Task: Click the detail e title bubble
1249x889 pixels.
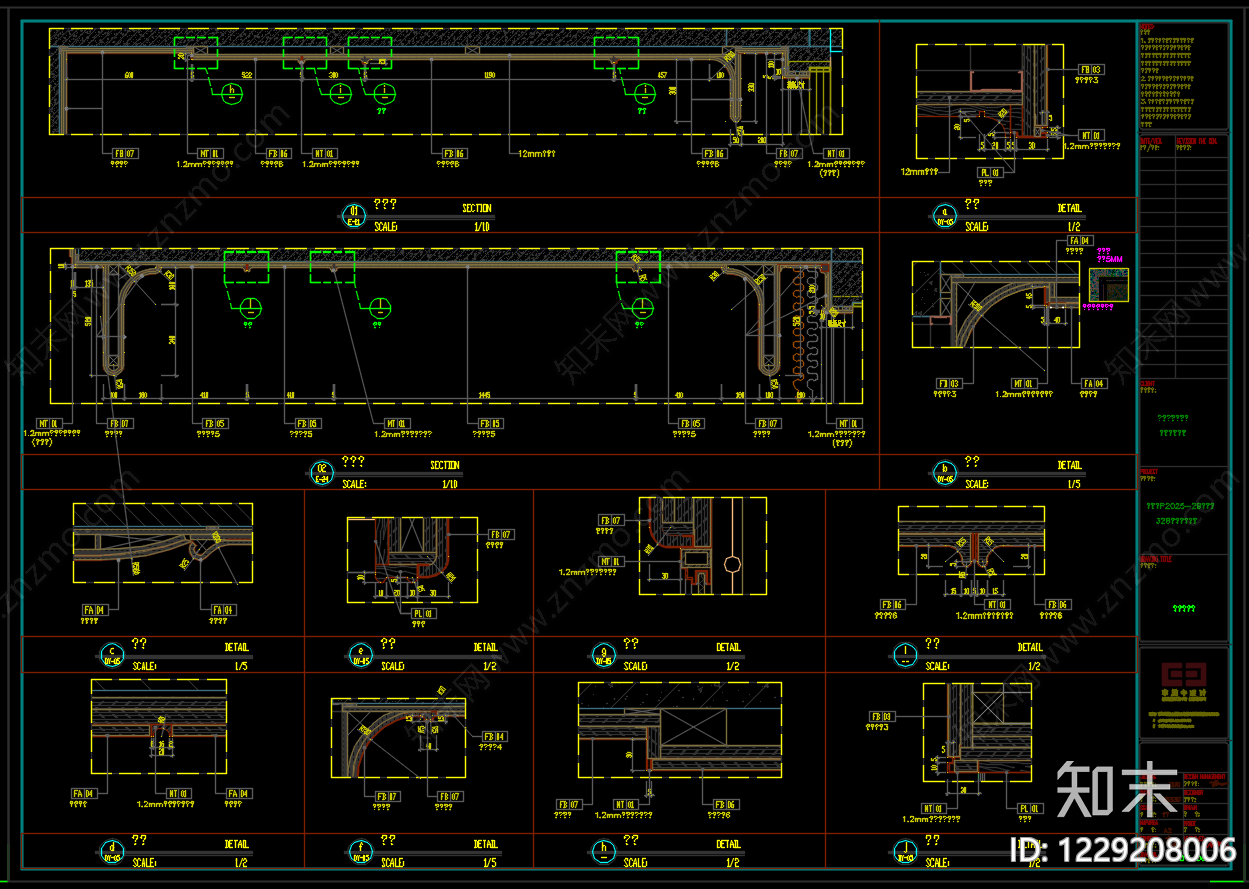Action: 360,654
